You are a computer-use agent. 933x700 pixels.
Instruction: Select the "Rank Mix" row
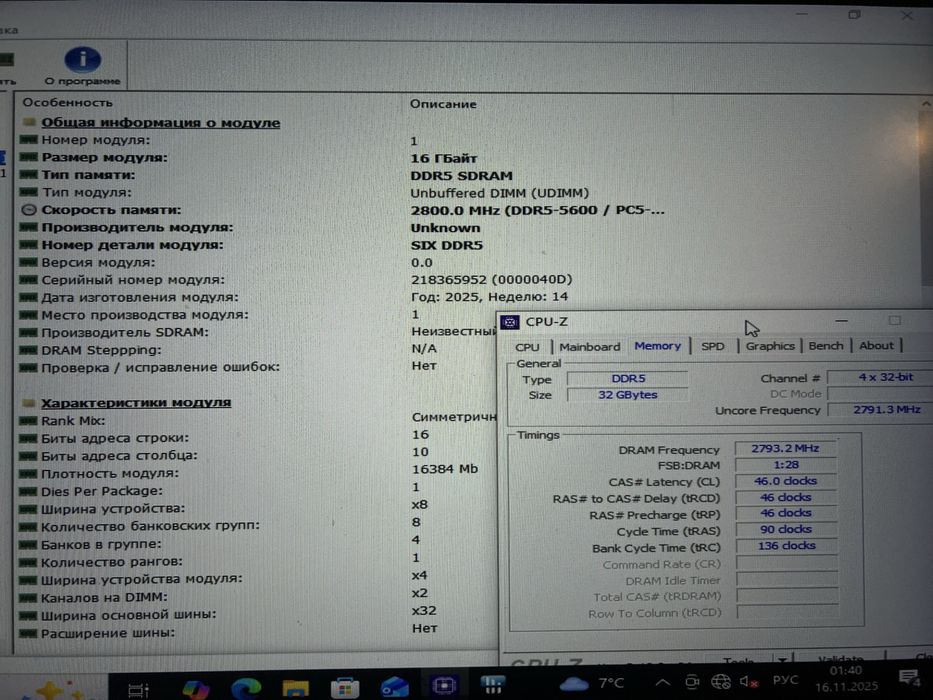click(x=257, y=420)
